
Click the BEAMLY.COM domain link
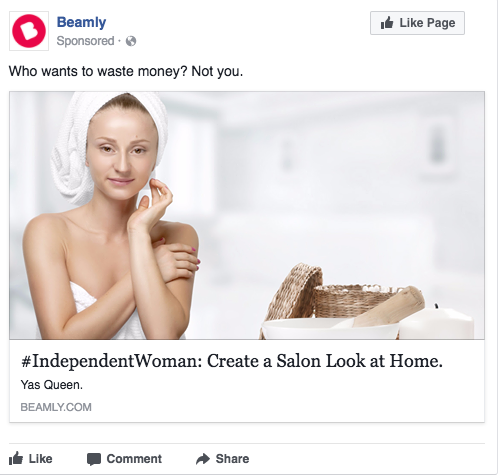tap(56, 407)
